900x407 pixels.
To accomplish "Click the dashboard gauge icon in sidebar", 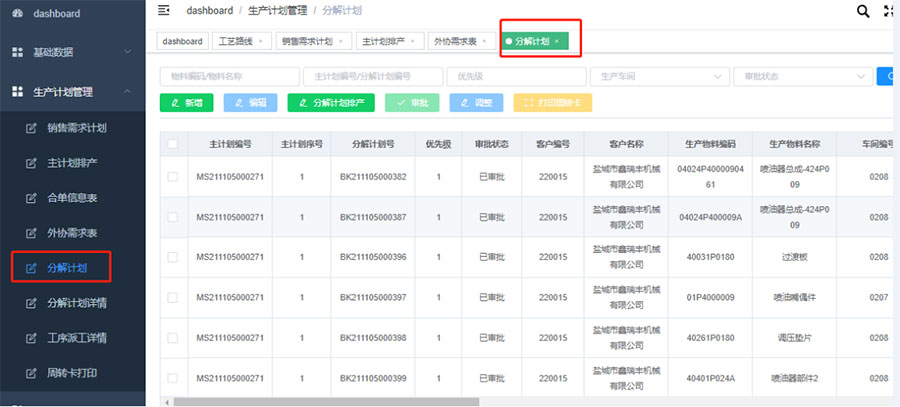I will [x=18, y=13].
